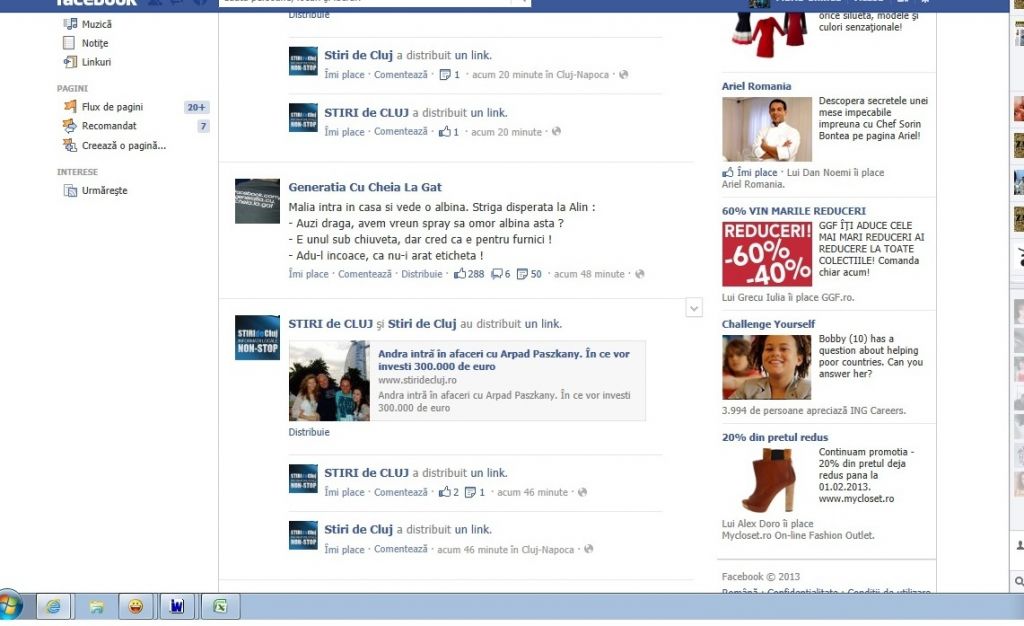Click the small avatar of the 46-minute STIRI de CLUJ post

303,478
